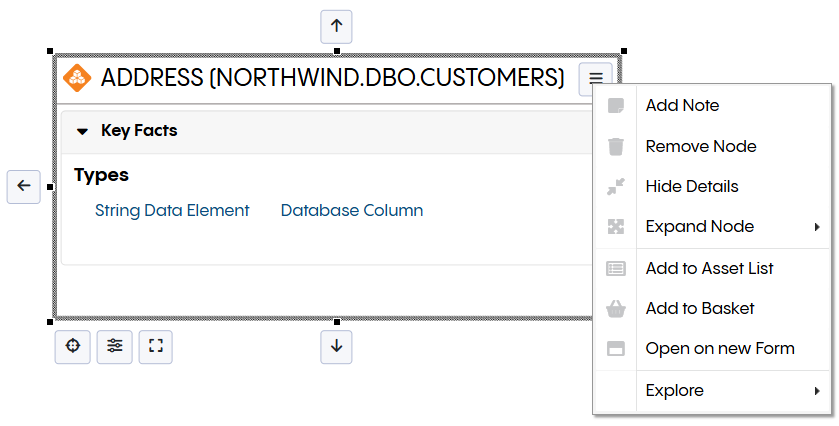The image size is (839, 426).
Task: Click the orange database column icon
Action: click(77, 78)
